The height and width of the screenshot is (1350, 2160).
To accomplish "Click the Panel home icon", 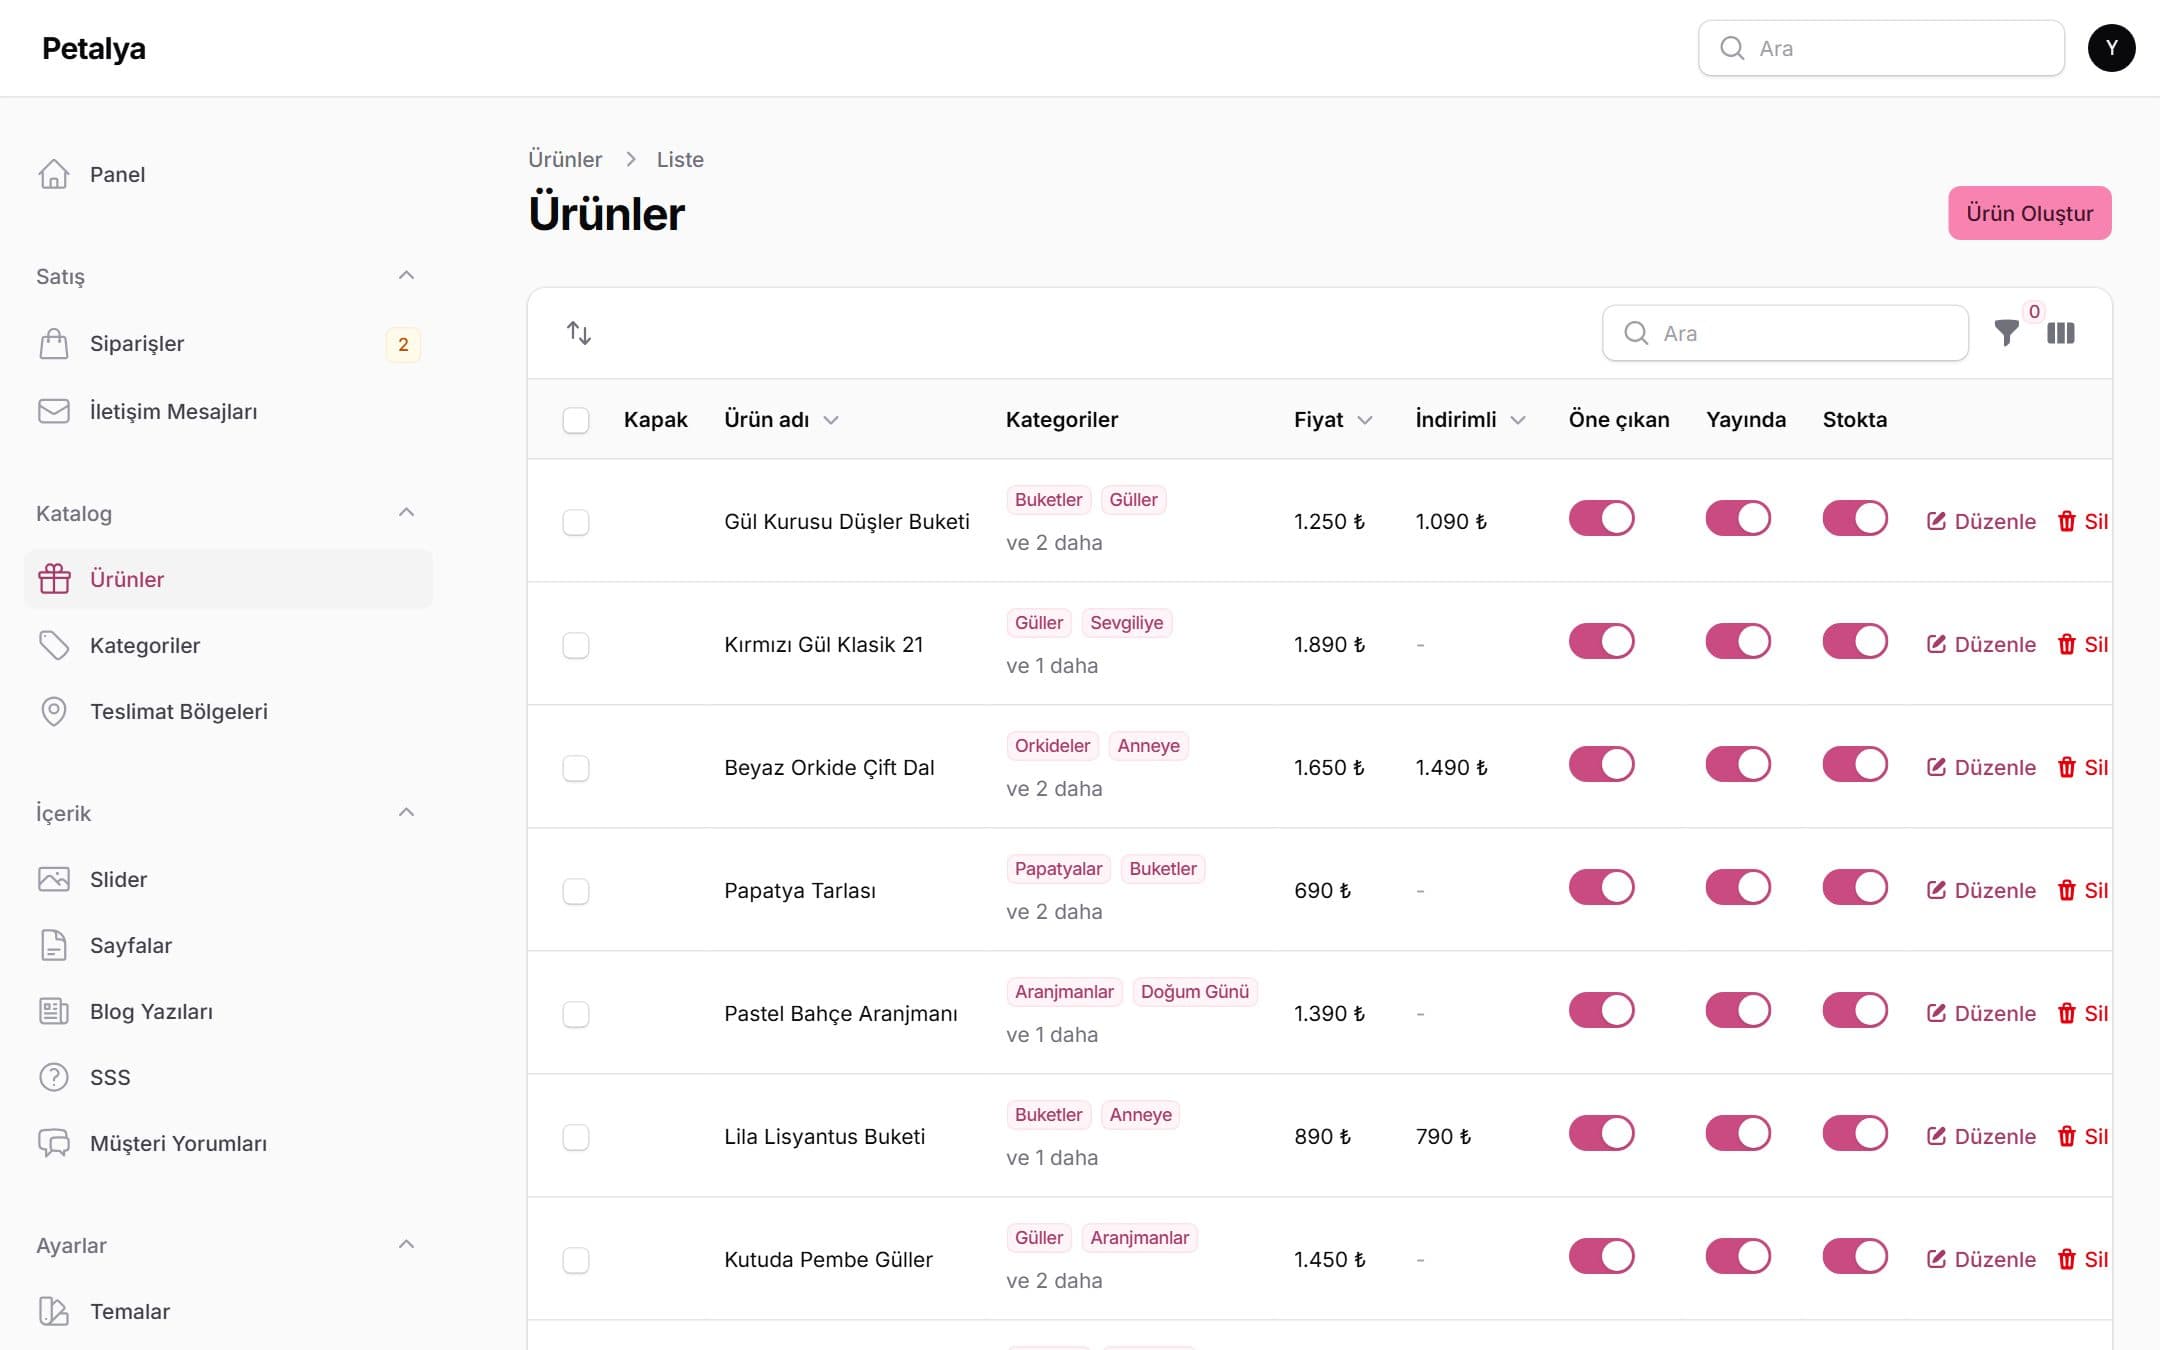I will click(x=54, y=174).
